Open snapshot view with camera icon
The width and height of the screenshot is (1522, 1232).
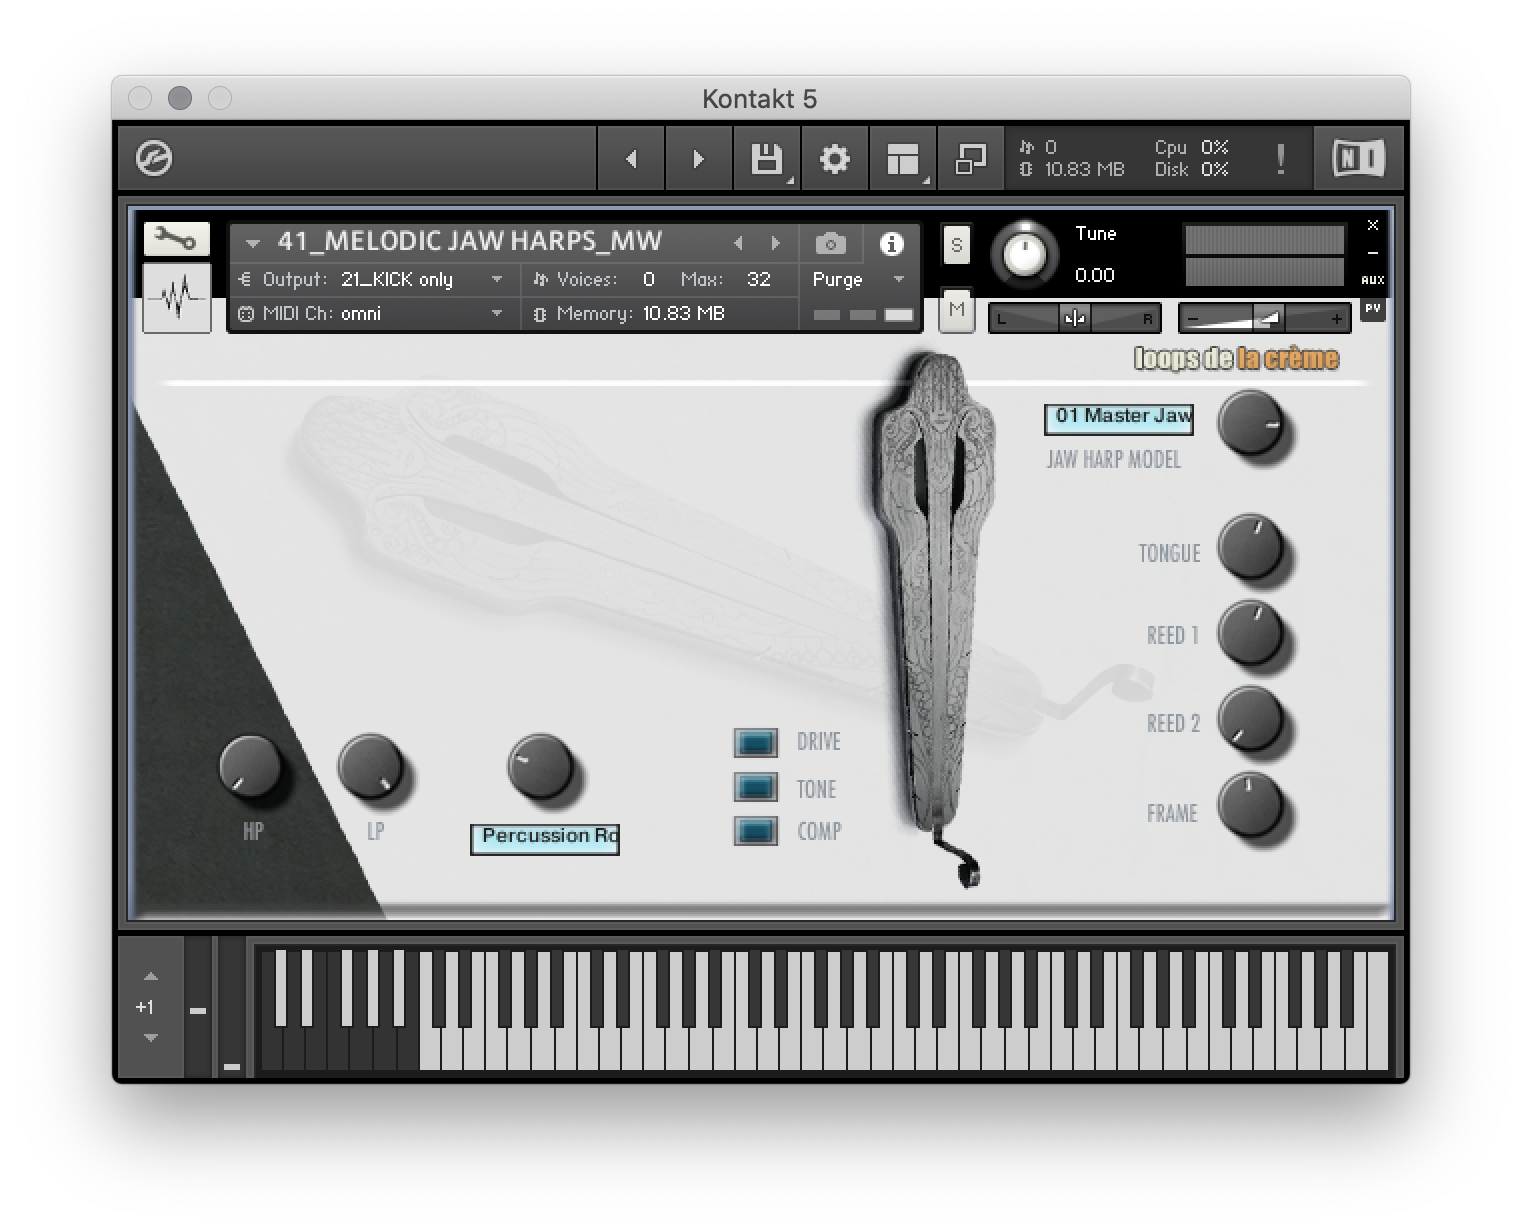pyautogui.click(x=830, y=243)
